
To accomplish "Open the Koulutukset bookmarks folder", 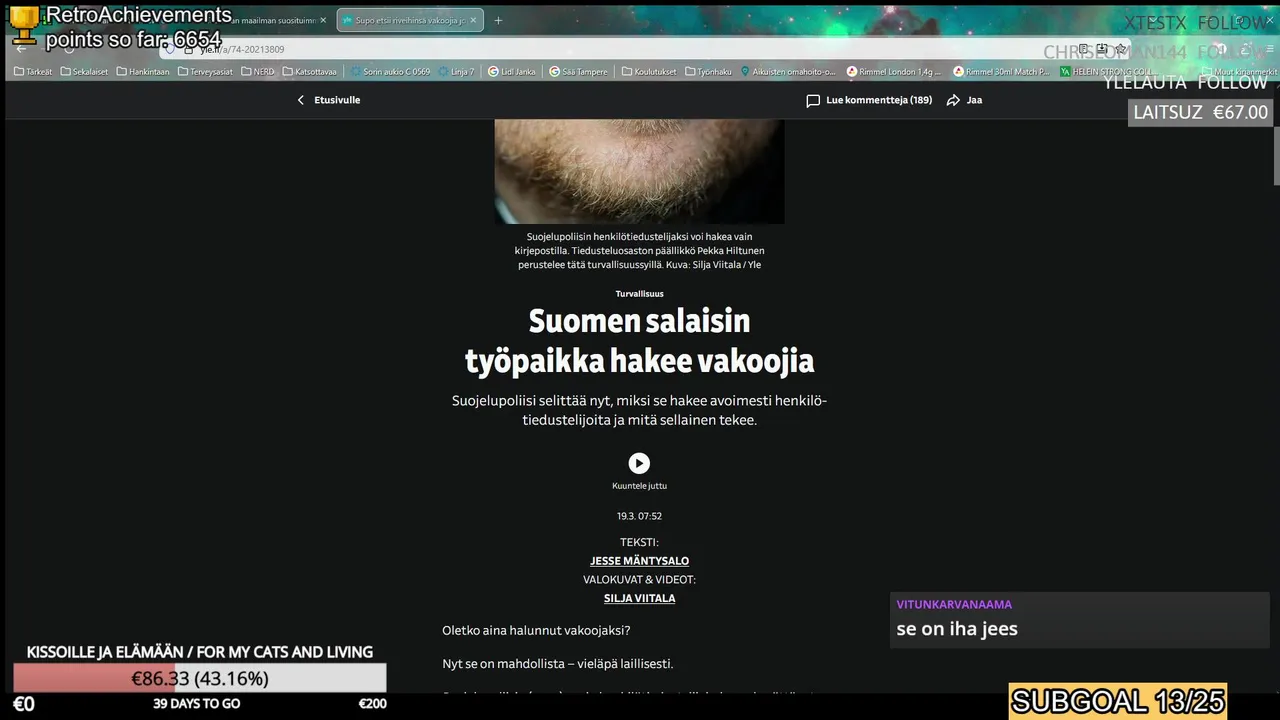I will pos(648,72).
